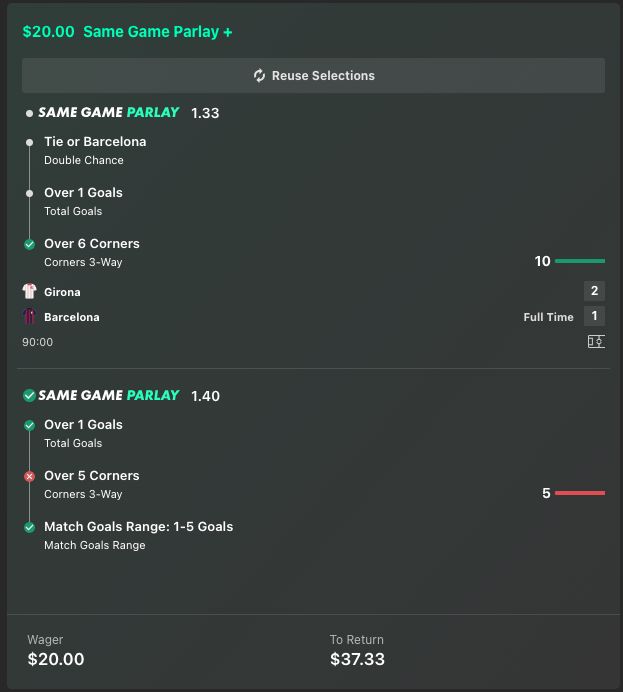623x692 pixels.
Task: Click the green corners progress bar showing 10
Action: click(580, 261)
